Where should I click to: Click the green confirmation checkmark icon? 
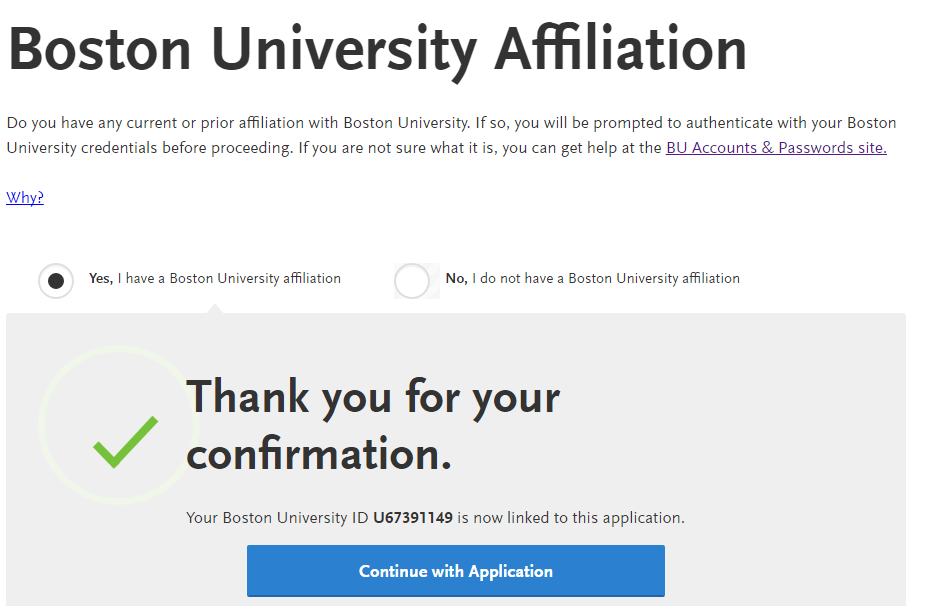tap(125, 442)
